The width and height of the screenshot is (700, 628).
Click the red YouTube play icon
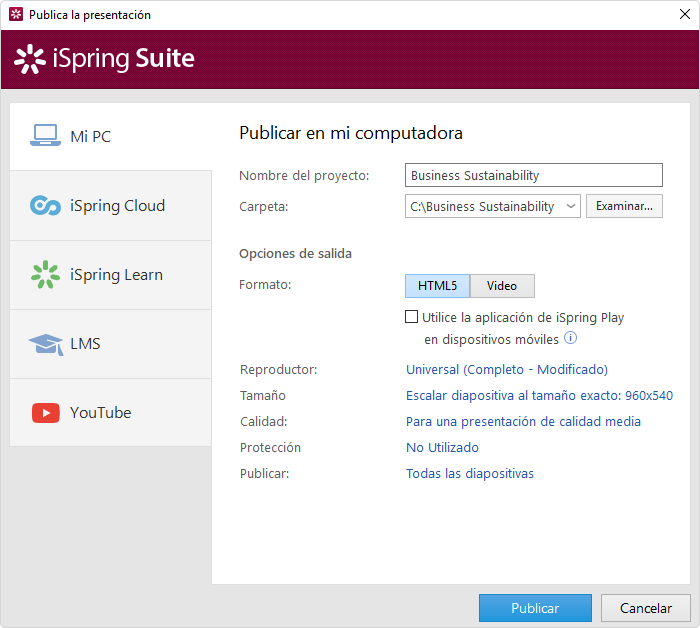click(x=46, y=413)
